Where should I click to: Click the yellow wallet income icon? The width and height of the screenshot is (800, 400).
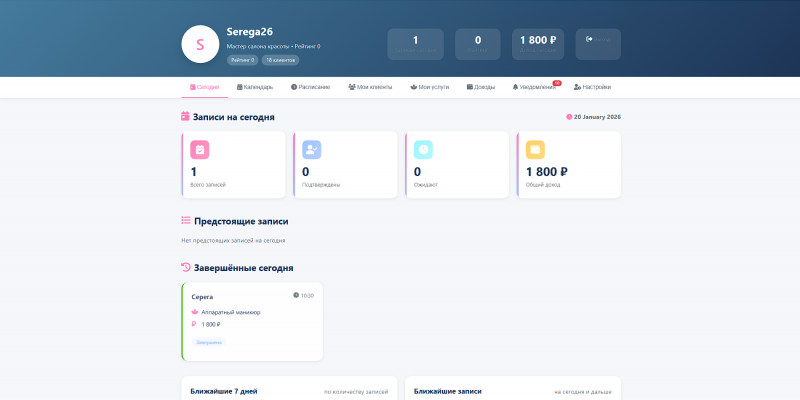(x=535, y=149)
